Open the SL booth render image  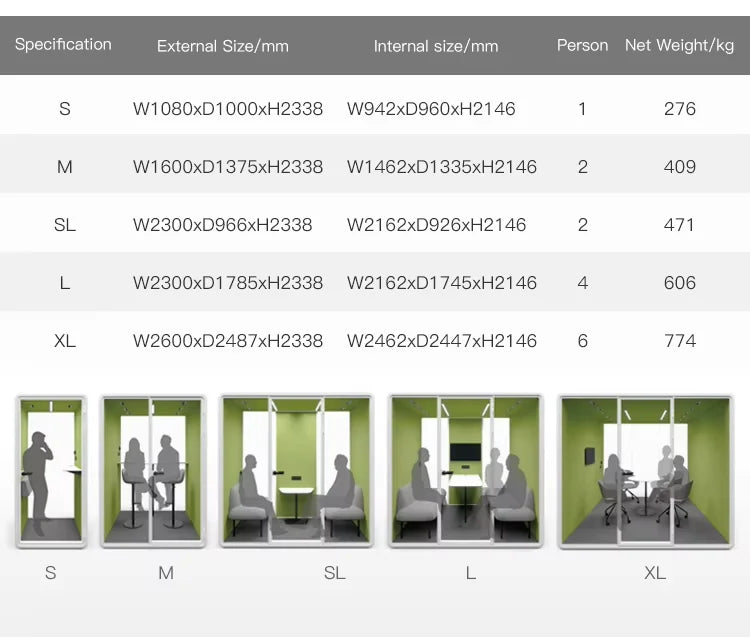point(296,471)
